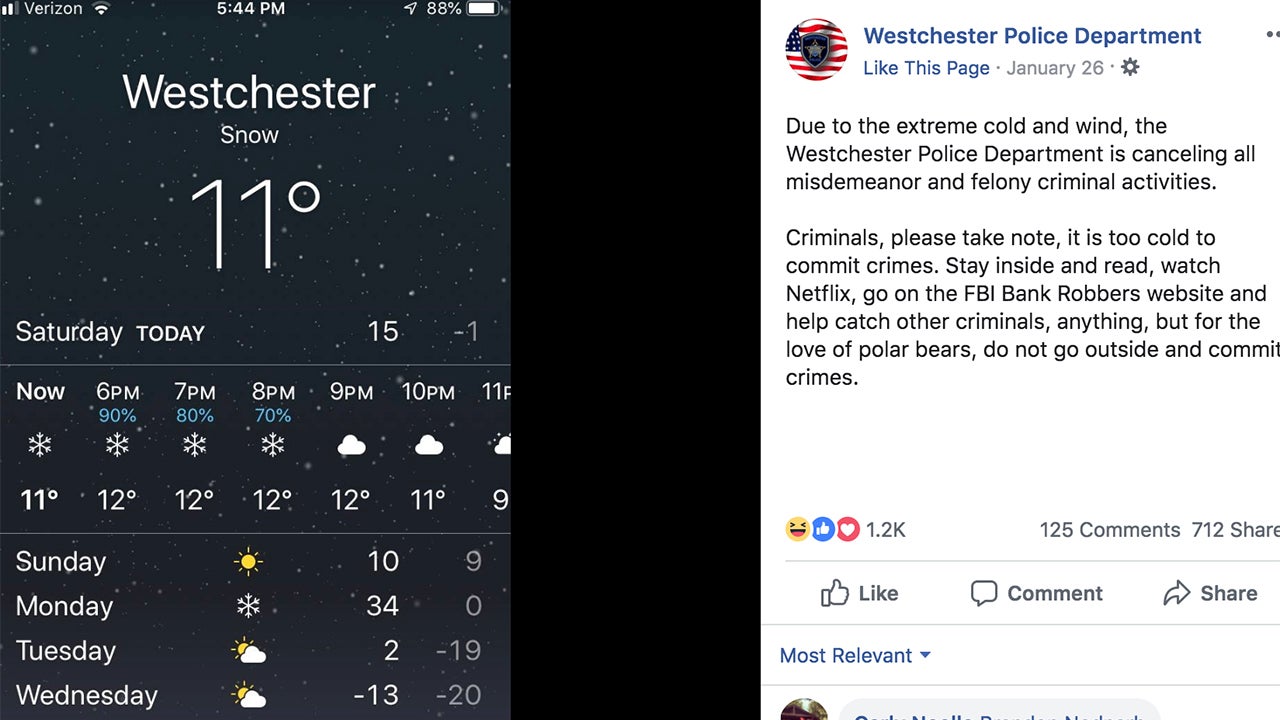Tap the cloud icon under 9PM

pos(351,445)
